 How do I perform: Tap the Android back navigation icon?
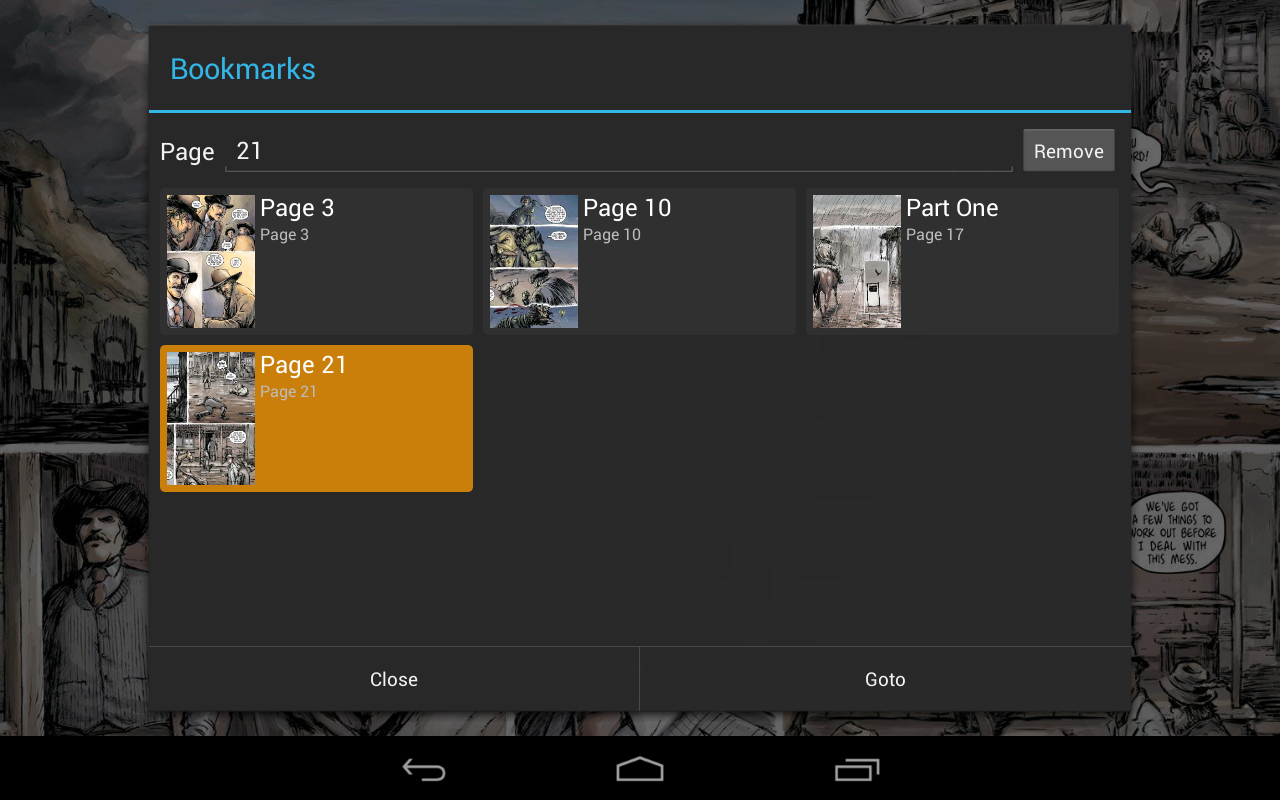coord(424,769)
